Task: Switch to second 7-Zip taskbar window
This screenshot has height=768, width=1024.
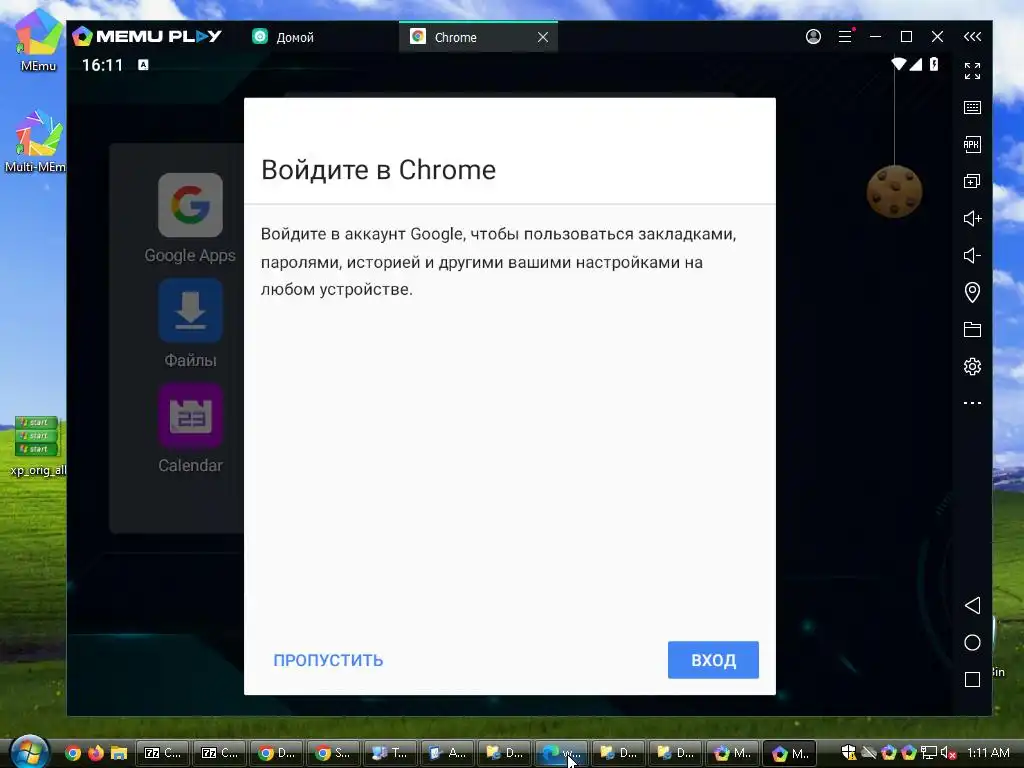Action: click(219, 753)
